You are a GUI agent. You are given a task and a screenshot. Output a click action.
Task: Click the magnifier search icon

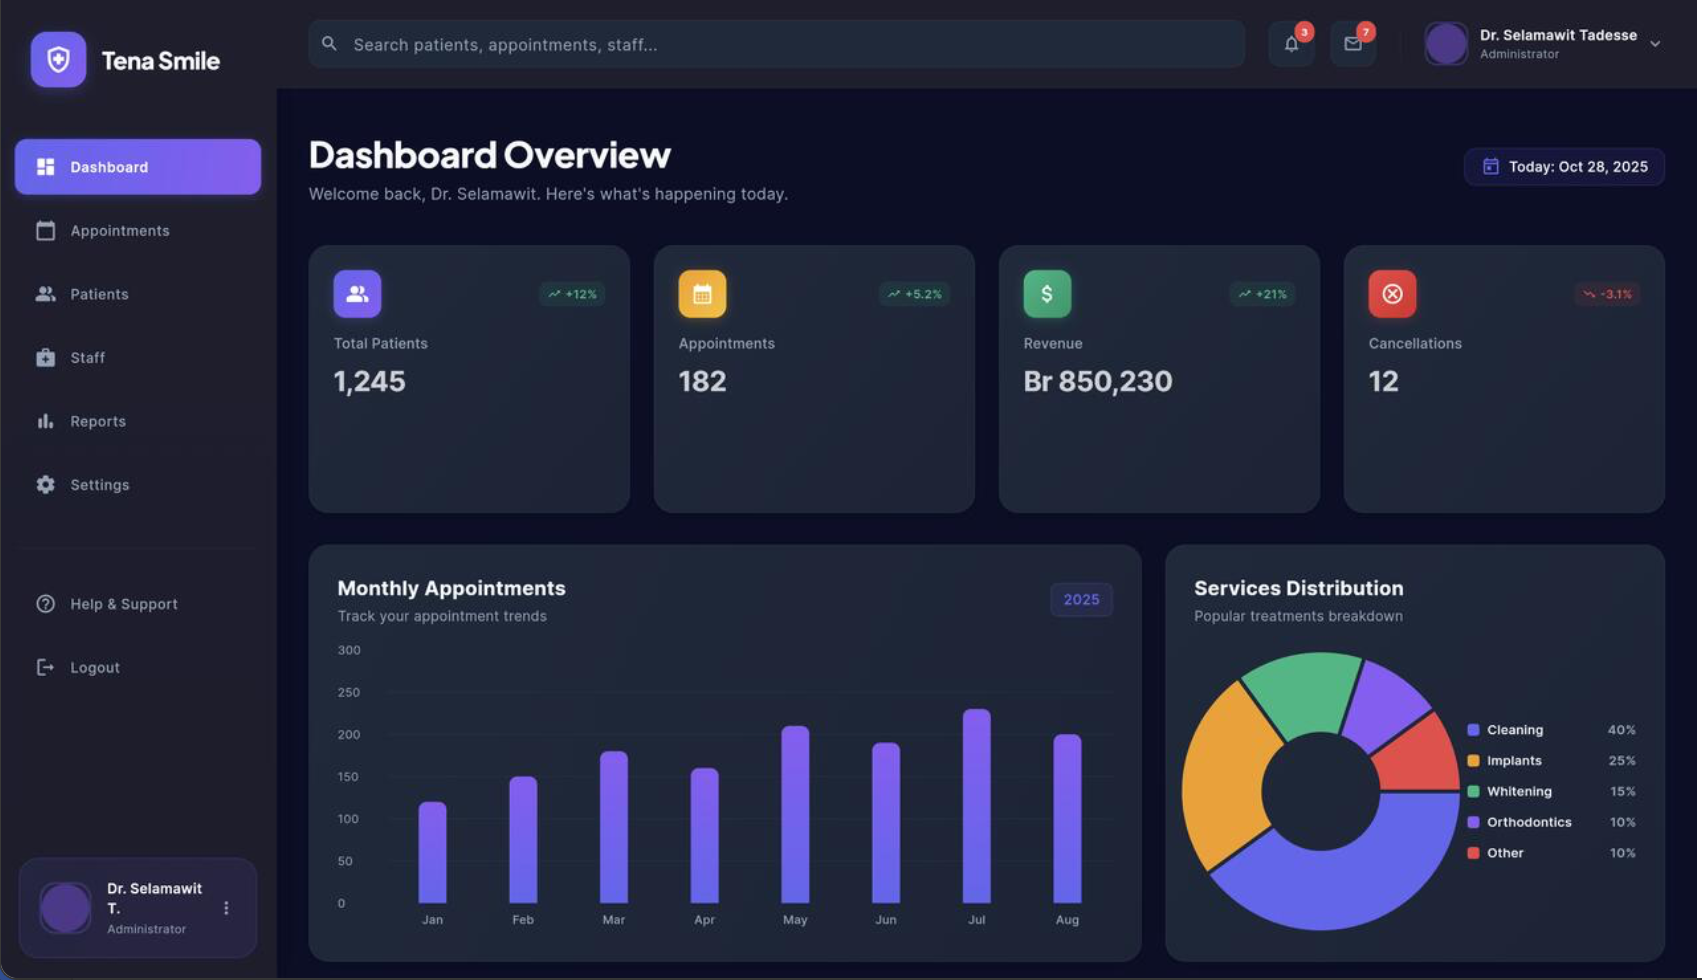point(329,44)
